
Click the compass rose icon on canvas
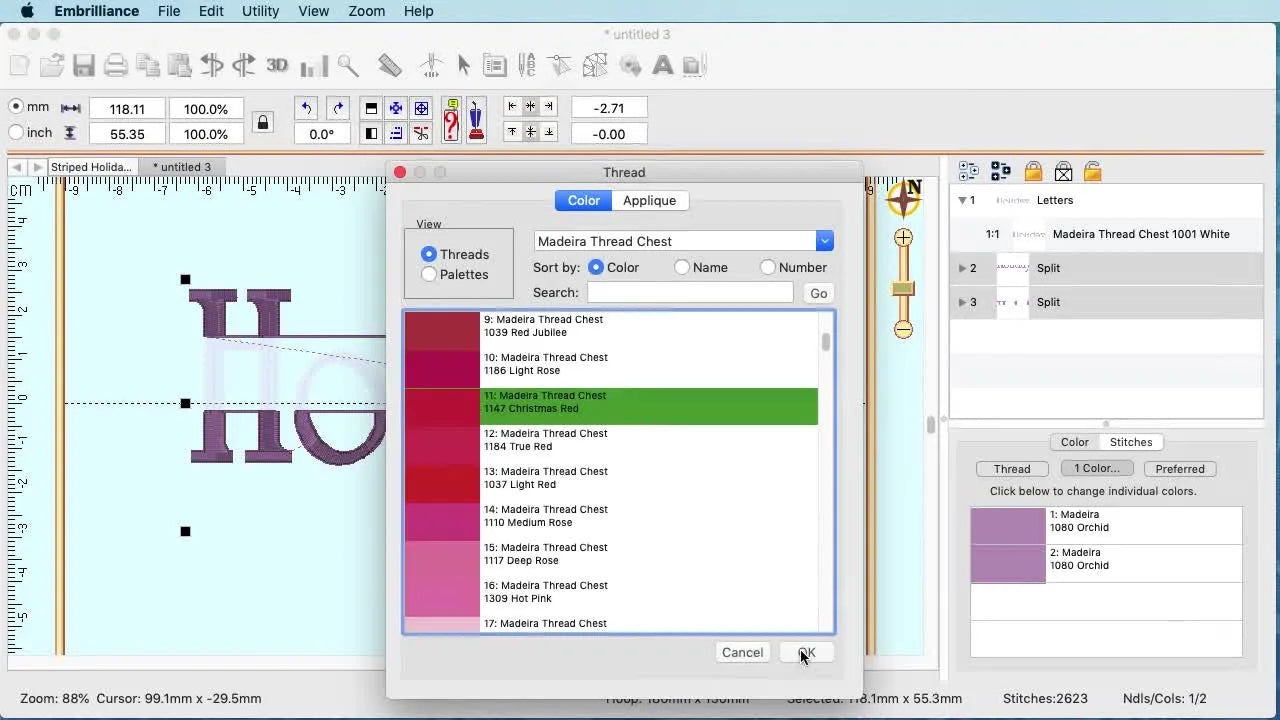point(904,197)
